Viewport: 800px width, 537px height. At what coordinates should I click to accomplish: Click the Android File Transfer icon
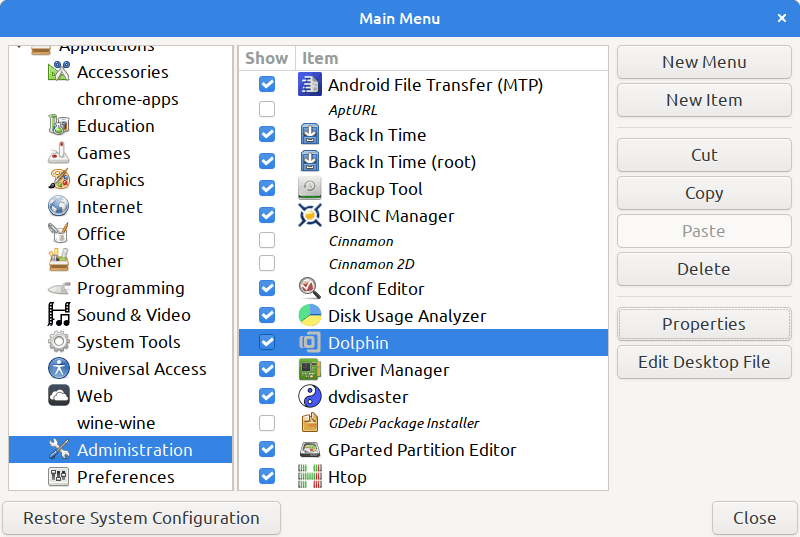pos(310,85)
